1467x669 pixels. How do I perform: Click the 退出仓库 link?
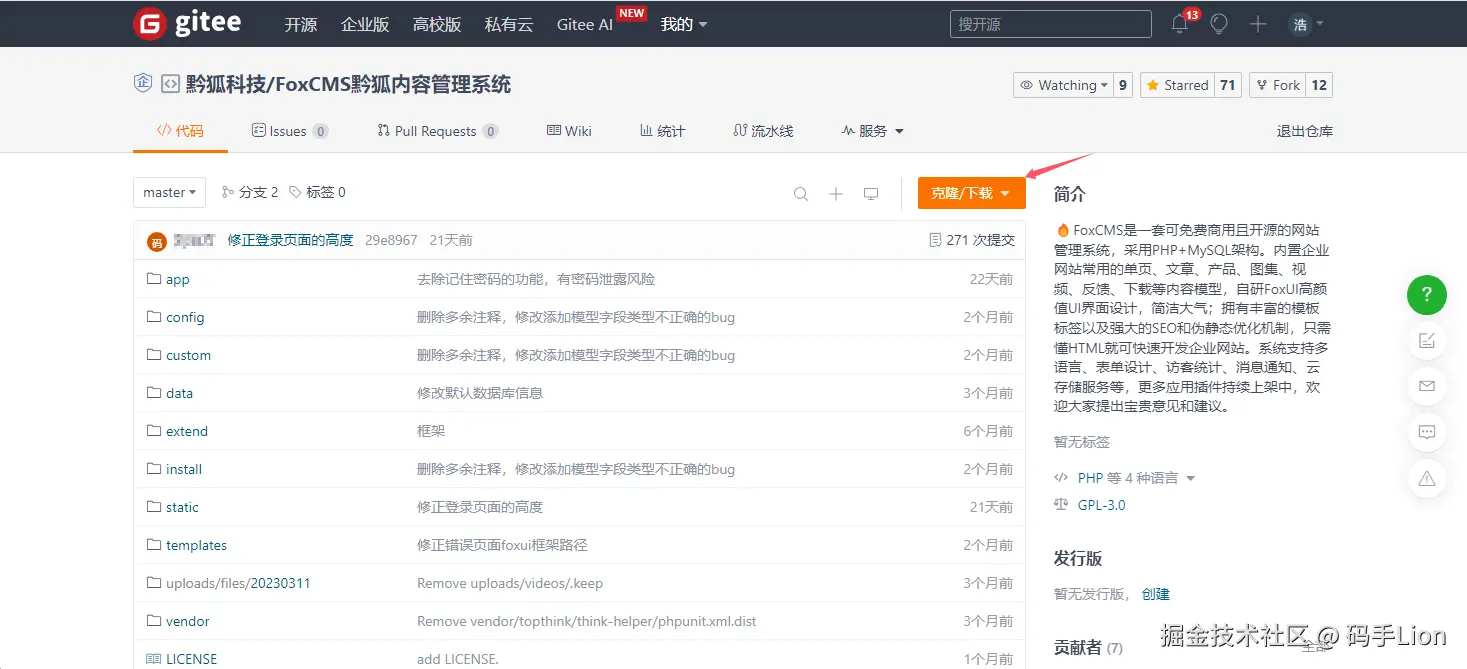(x=1304, y=131)
